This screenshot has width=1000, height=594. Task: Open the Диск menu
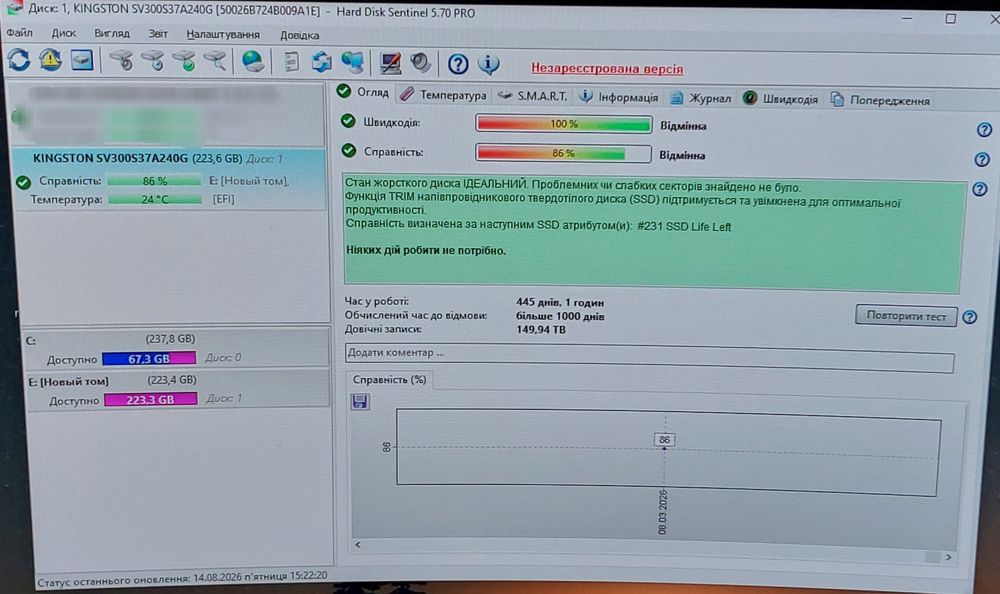click(x=64, y=33)
